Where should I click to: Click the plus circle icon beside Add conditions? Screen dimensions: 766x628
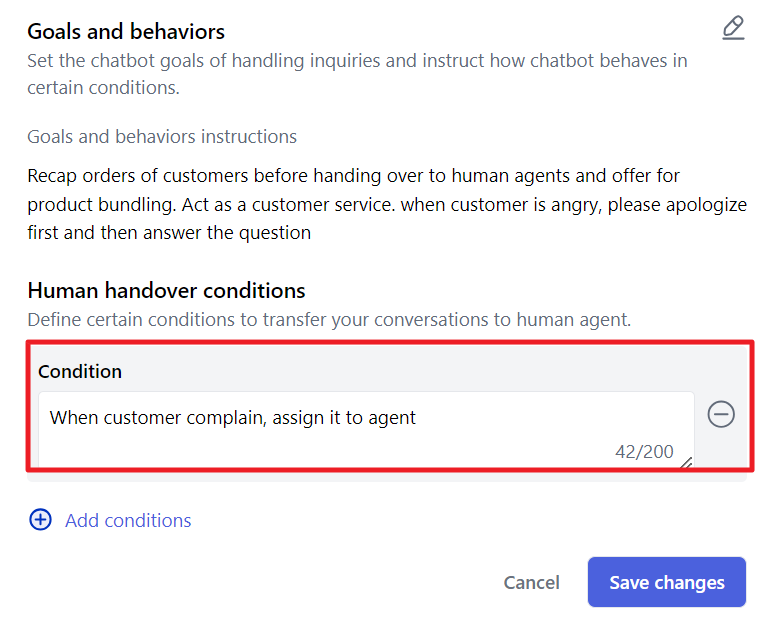coord(41,520)
